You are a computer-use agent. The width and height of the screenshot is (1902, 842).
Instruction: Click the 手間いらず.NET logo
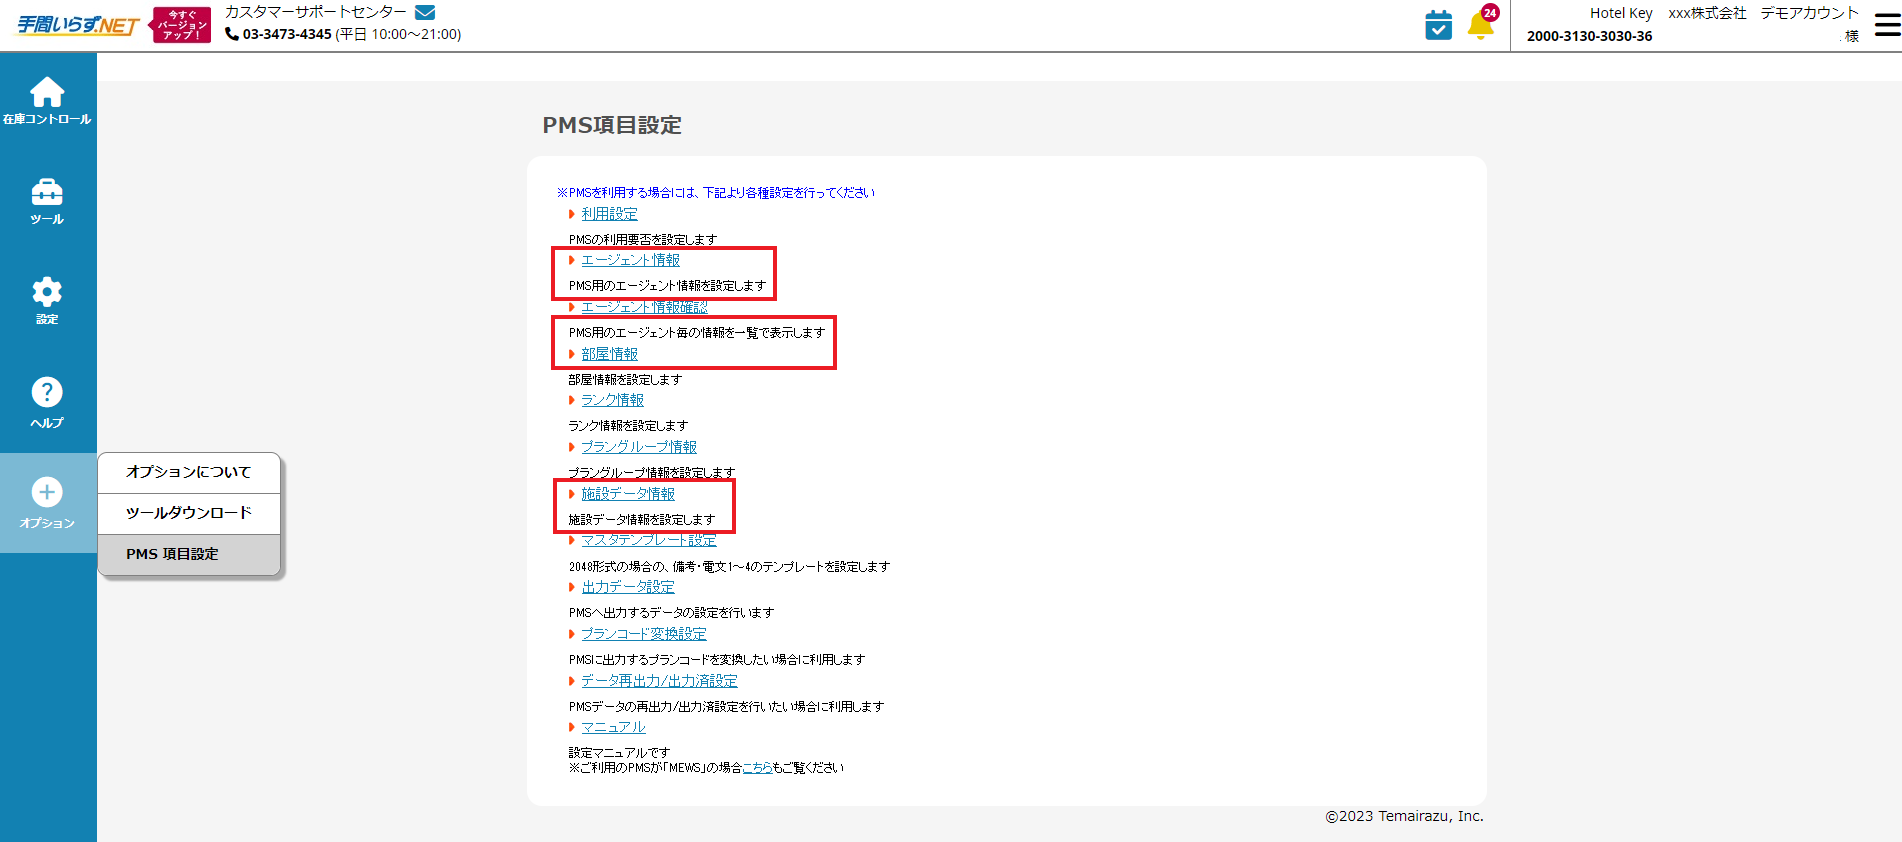tap(77, 25)
